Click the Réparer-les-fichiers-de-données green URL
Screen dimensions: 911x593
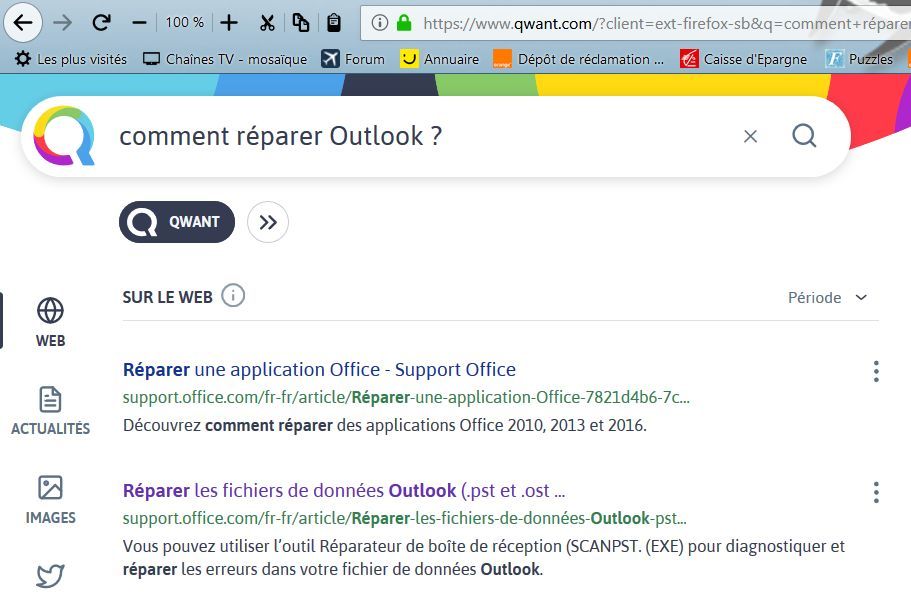[x=404, y=518]
